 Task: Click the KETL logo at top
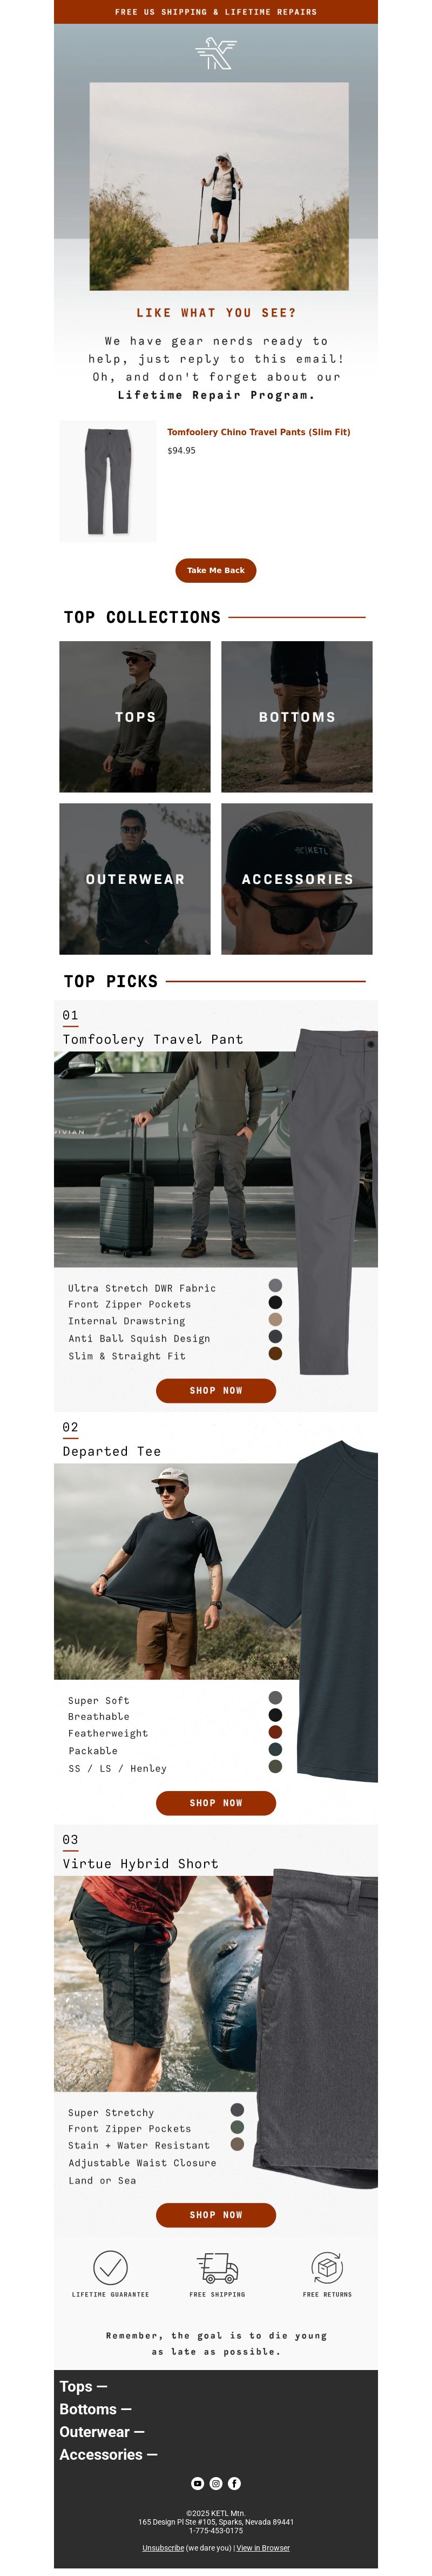tap(216, 53)
